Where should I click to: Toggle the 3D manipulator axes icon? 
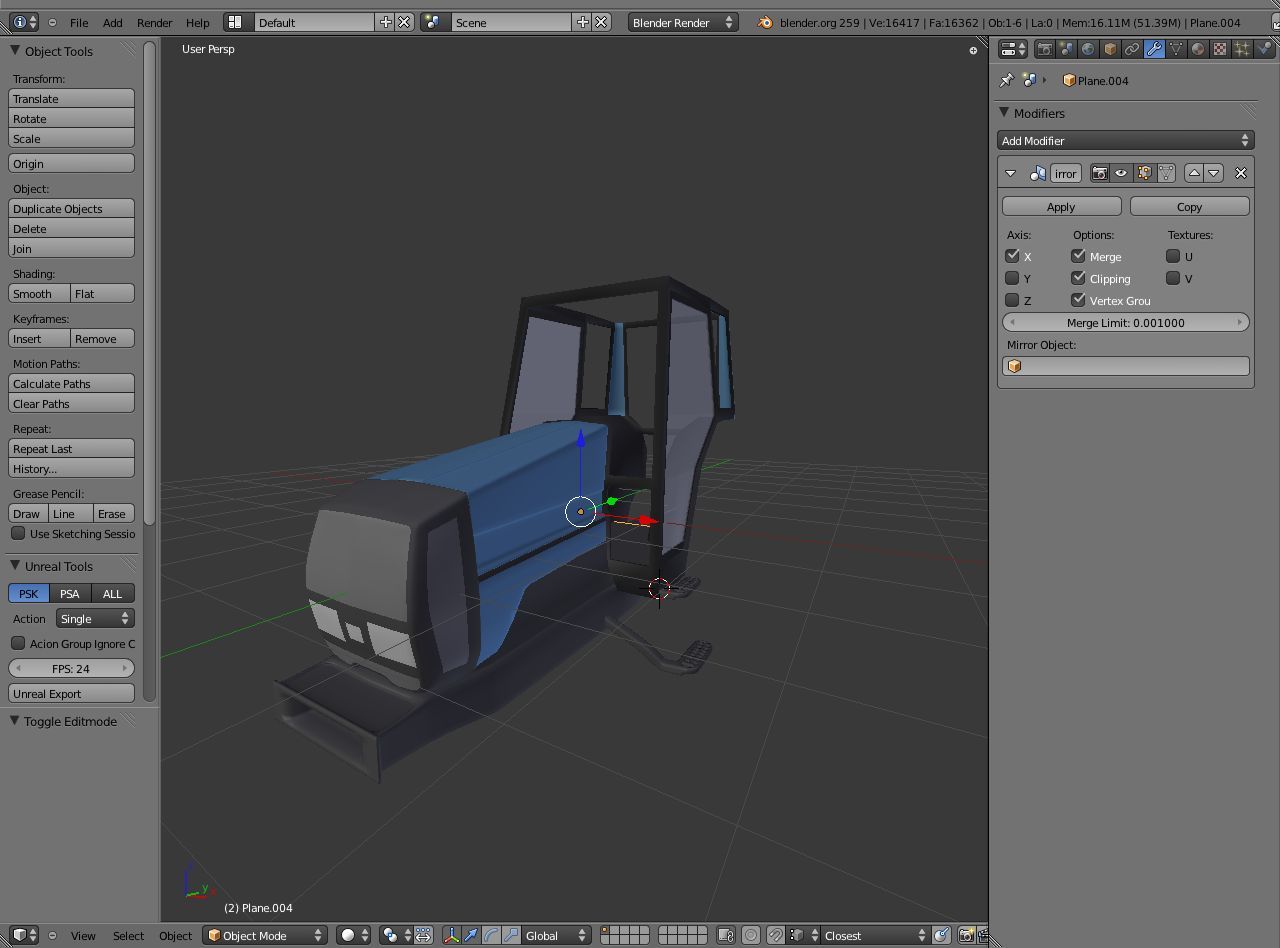tap(452, 935)
